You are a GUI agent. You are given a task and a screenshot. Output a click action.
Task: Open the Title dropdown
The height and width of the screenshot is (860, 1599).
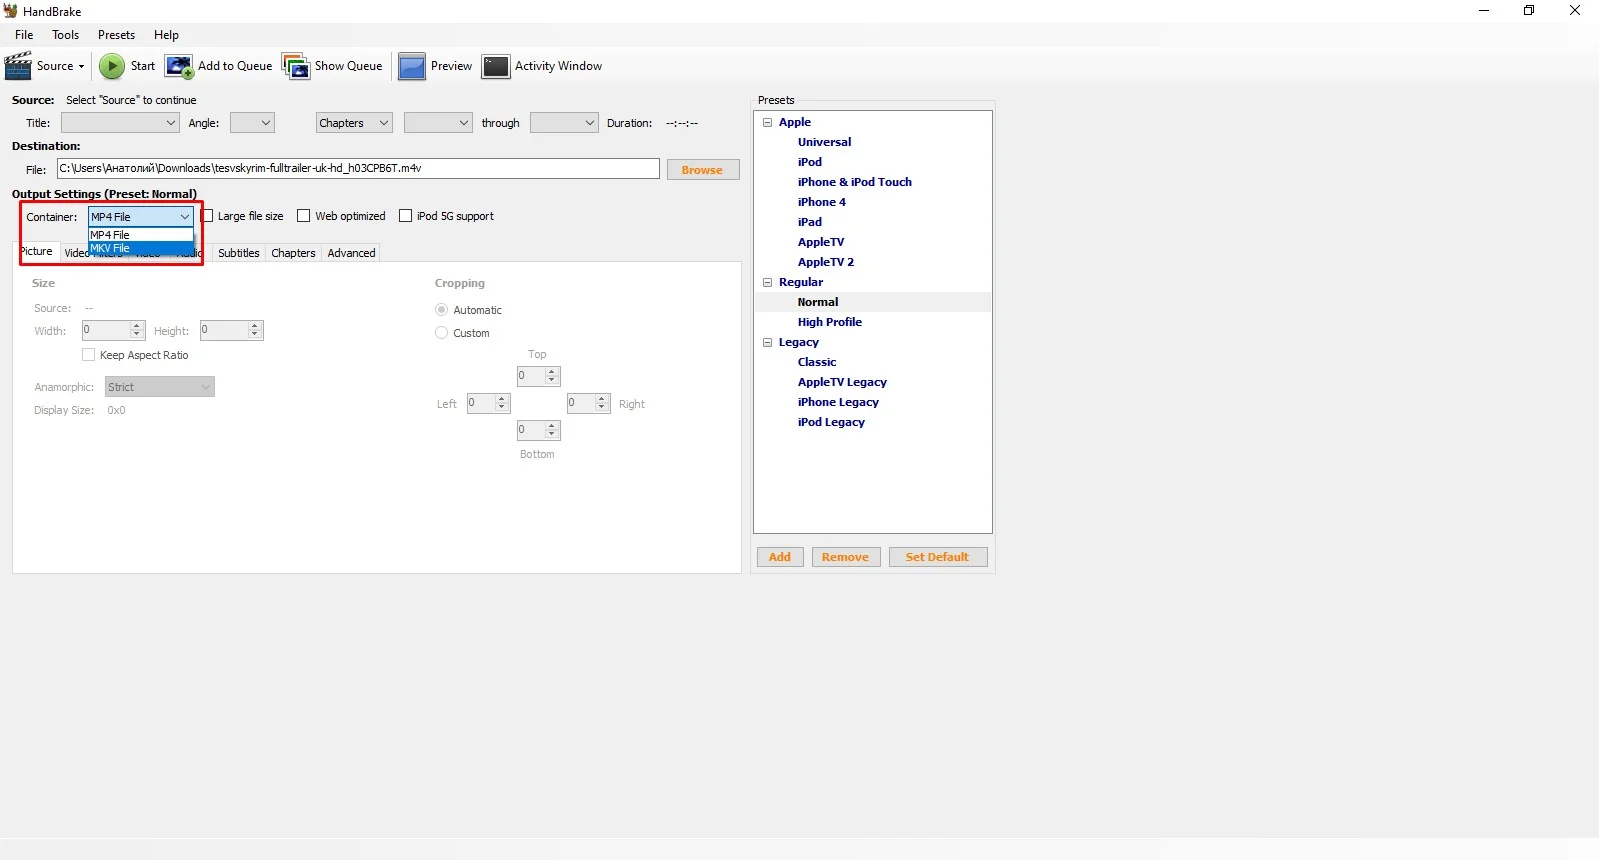[120, 123]
